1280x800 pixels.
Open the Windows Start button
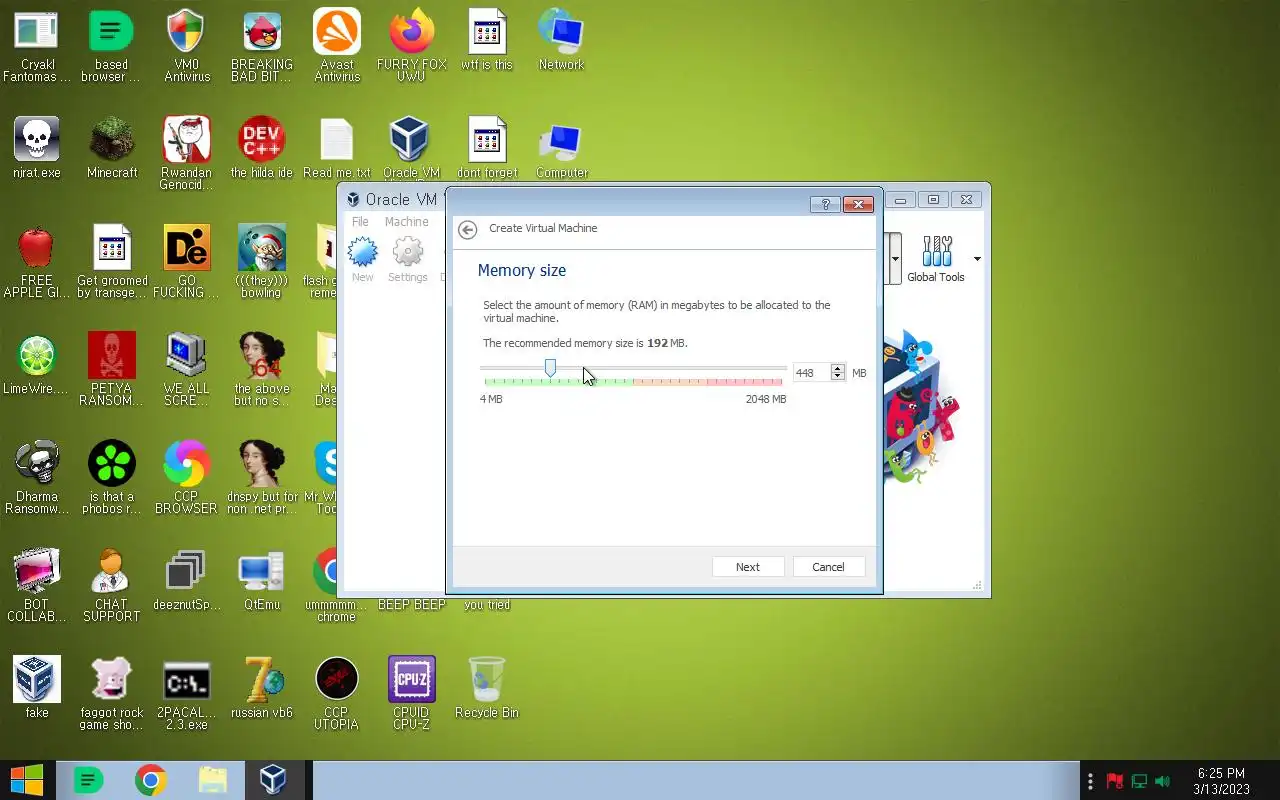point(27,780)
